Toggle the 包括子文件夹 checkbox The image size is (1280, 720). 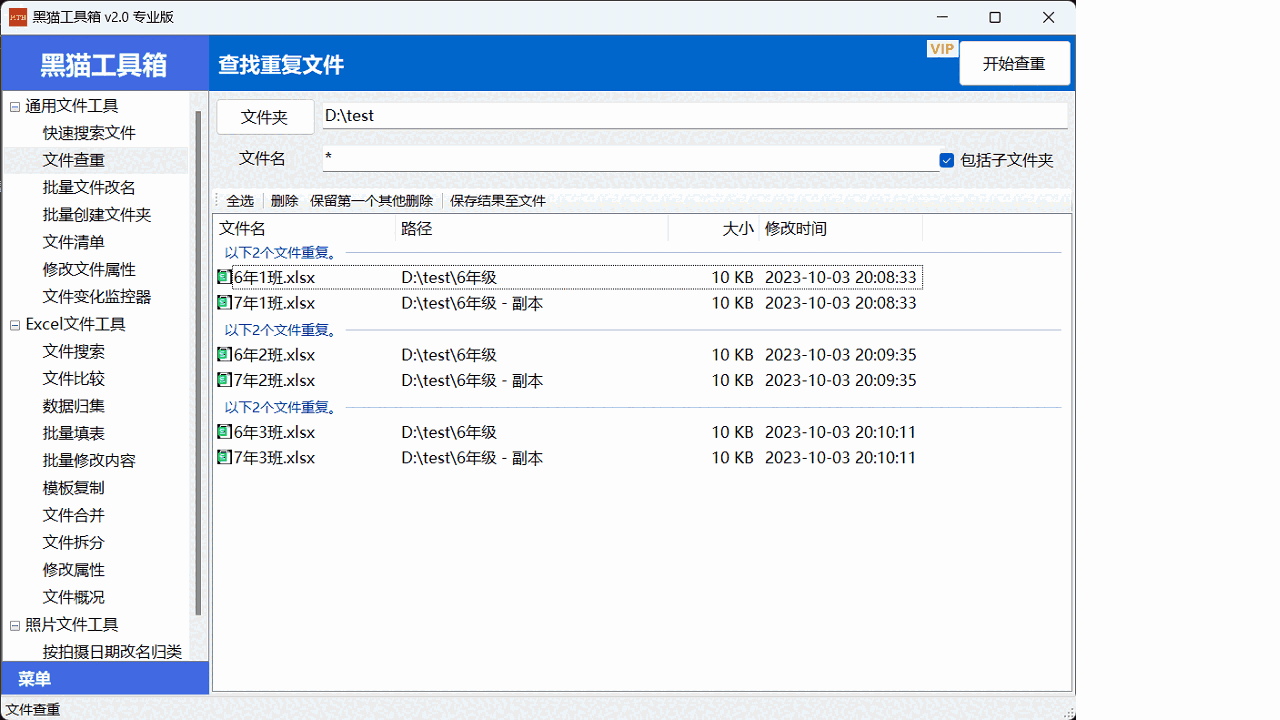(947, 160)
